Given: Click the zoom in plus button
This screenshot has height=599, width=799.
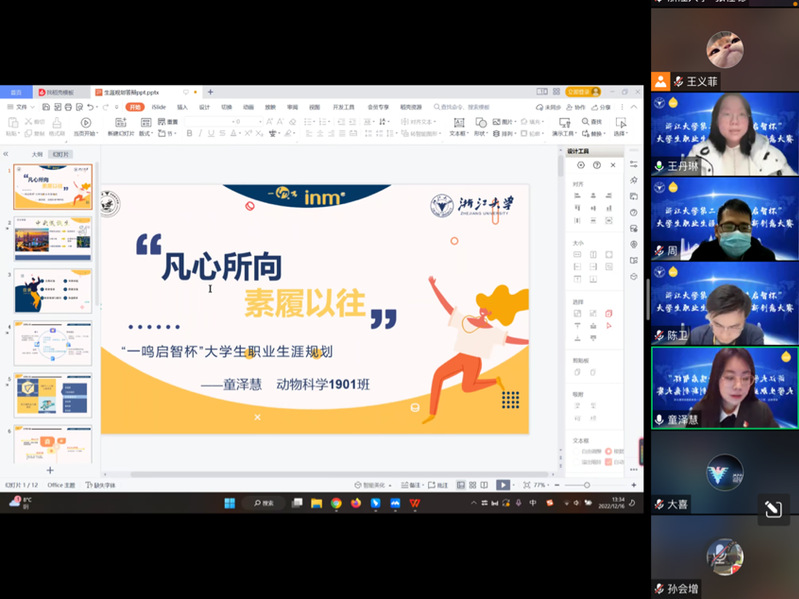Looking at the screenshot, I should 634,485.
